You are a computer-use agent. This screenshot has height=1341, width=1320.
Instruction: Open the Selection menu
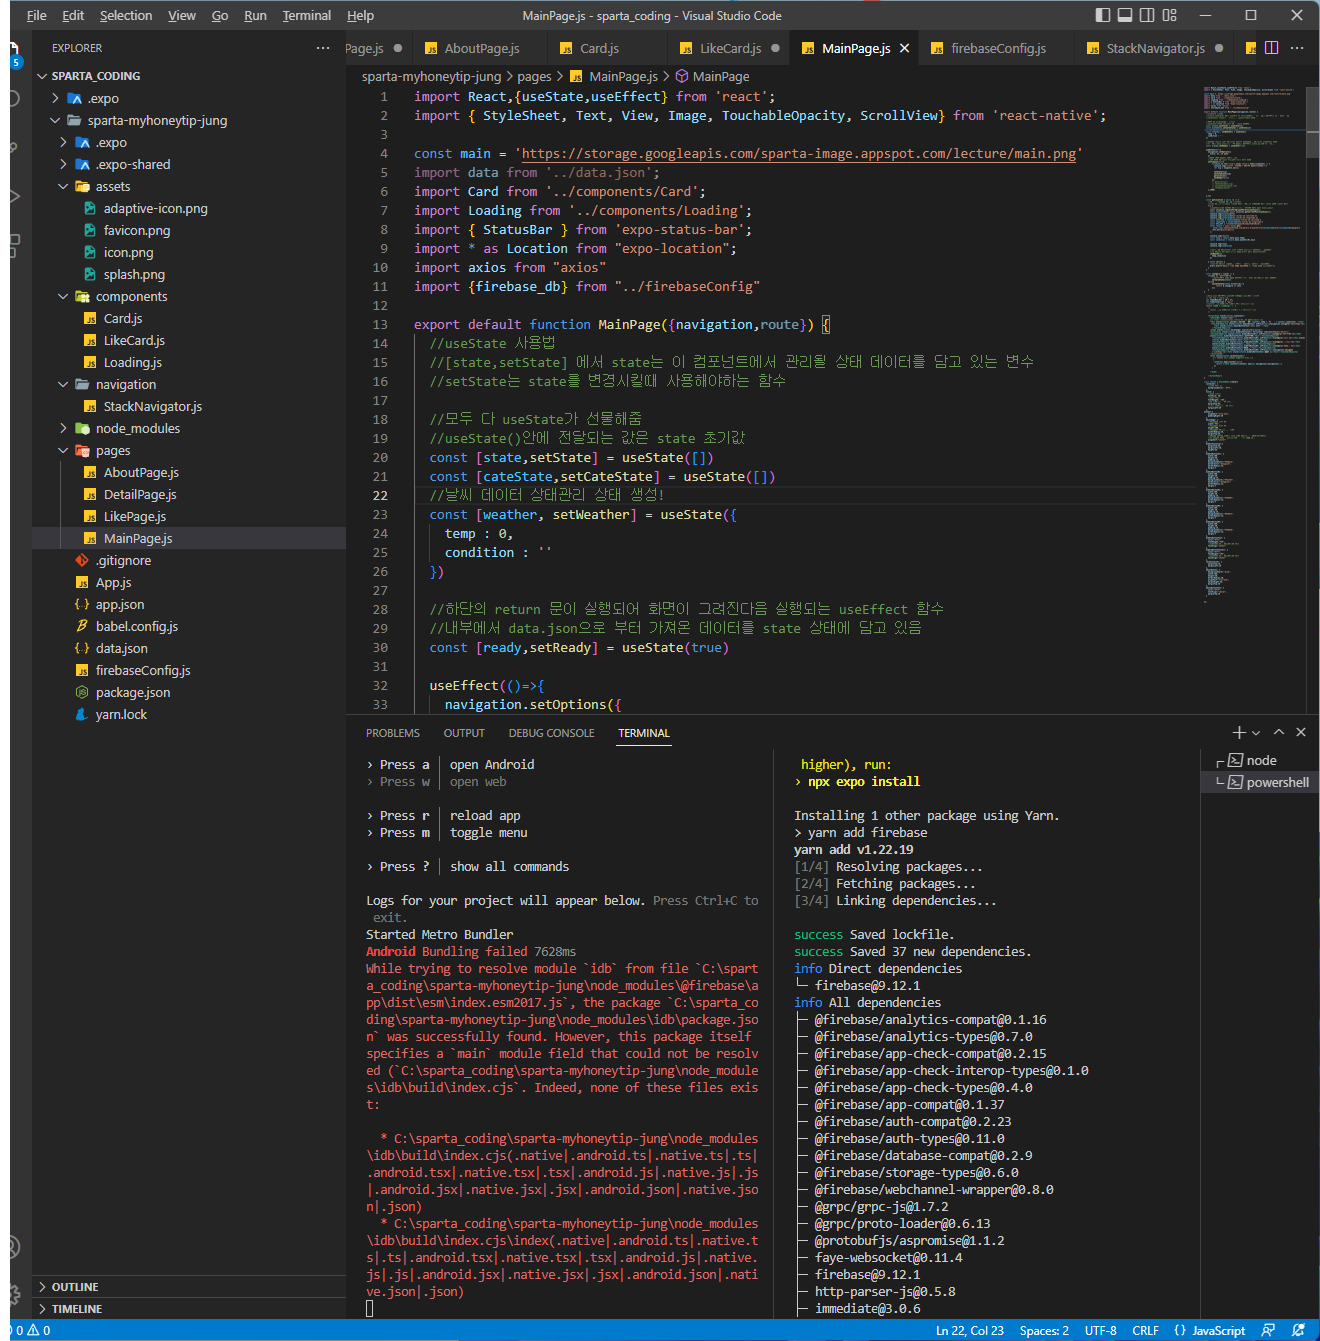[126, 15]
